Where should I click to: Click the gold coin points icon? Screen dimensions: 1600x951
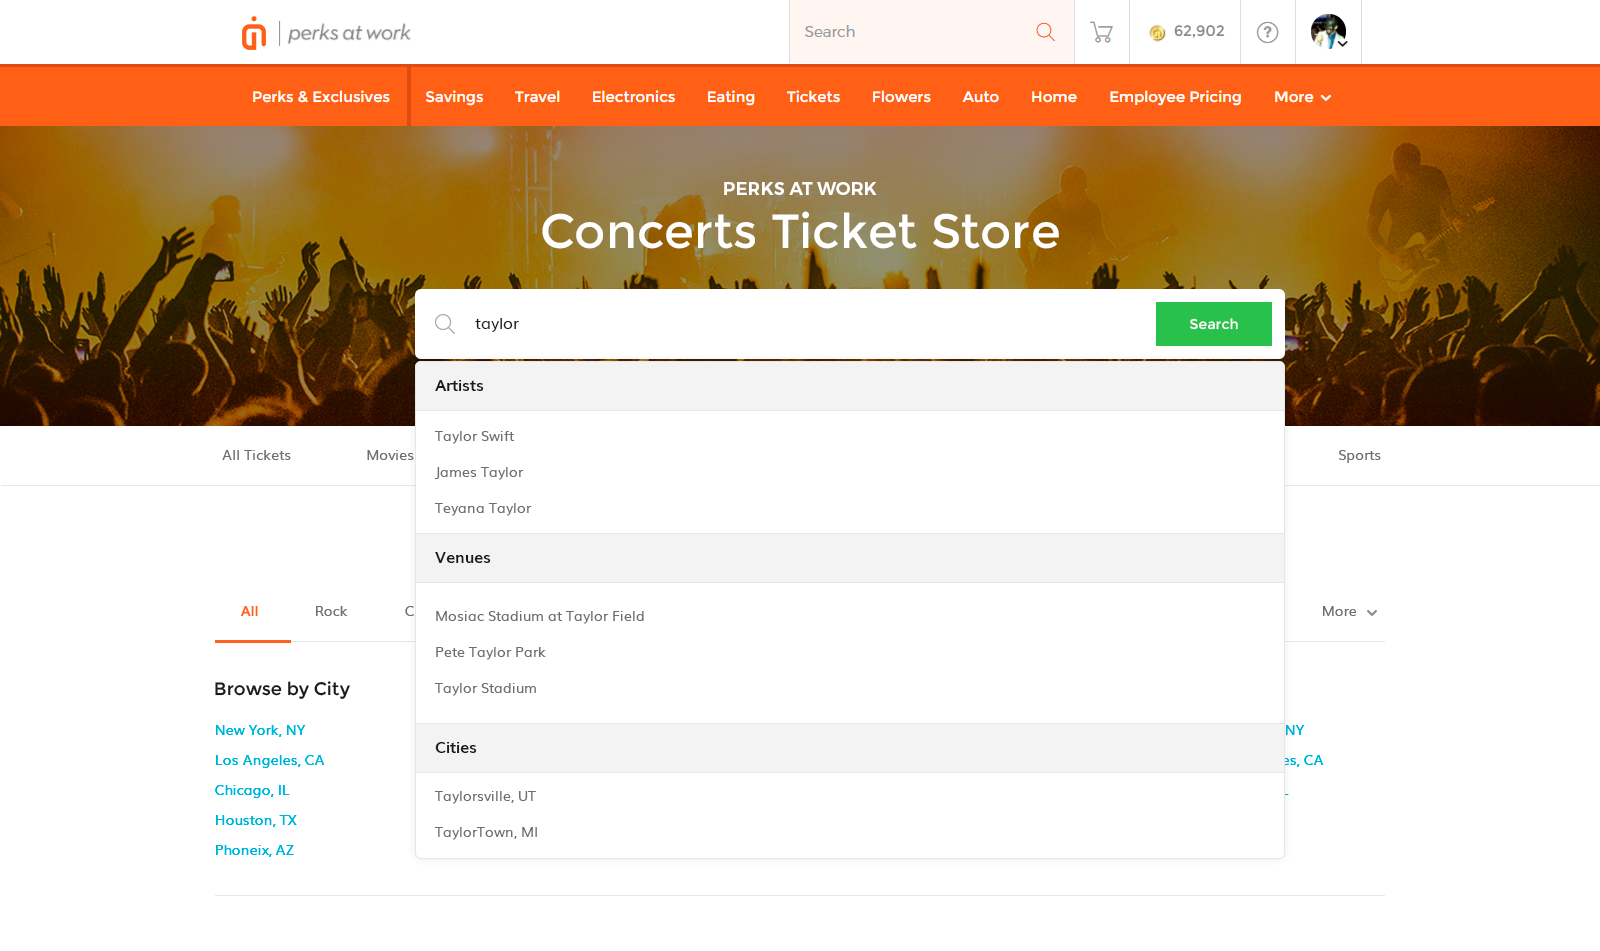tap(1157, 33)
